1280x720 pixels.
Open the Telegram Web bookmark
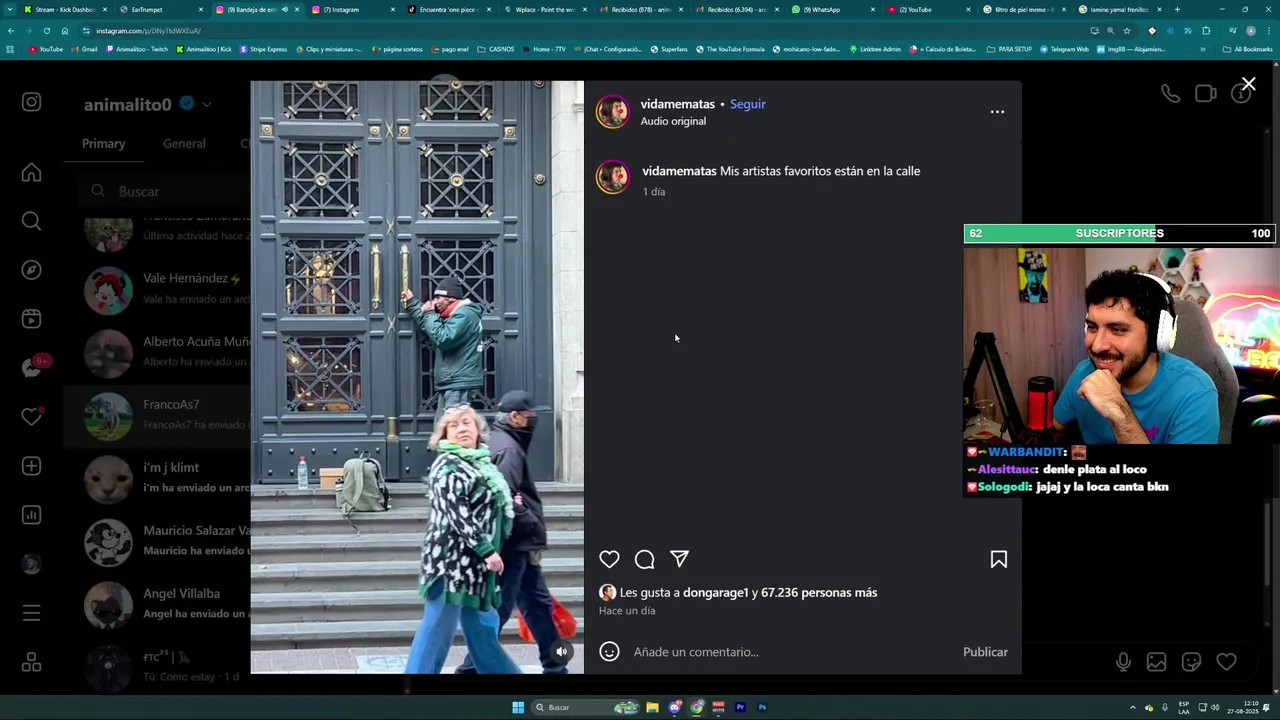click(x=1064, y=49)
